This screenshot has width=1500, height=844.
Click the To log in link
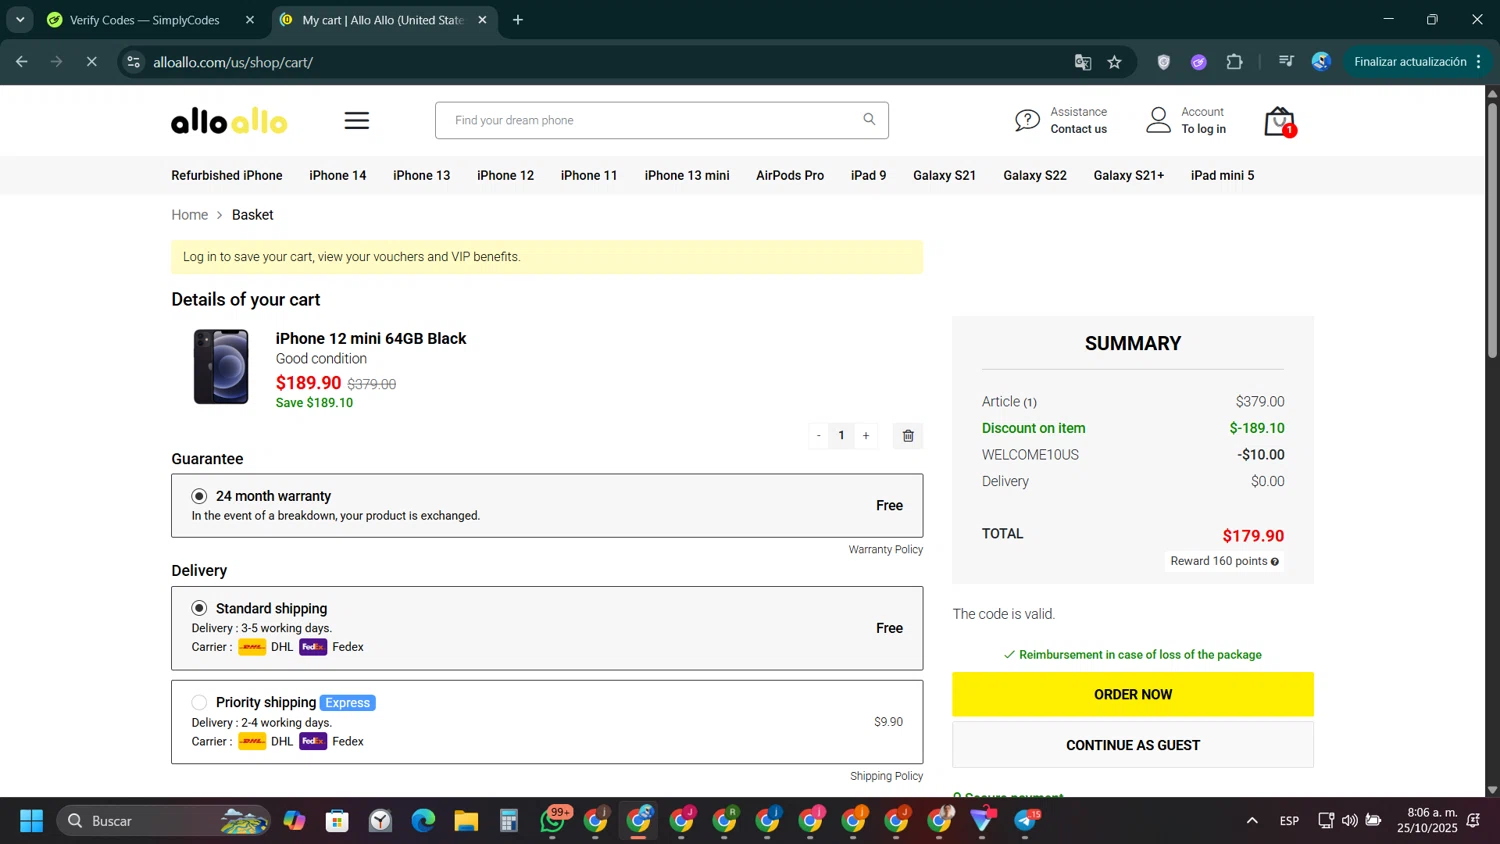click(x=1203, y=129)
